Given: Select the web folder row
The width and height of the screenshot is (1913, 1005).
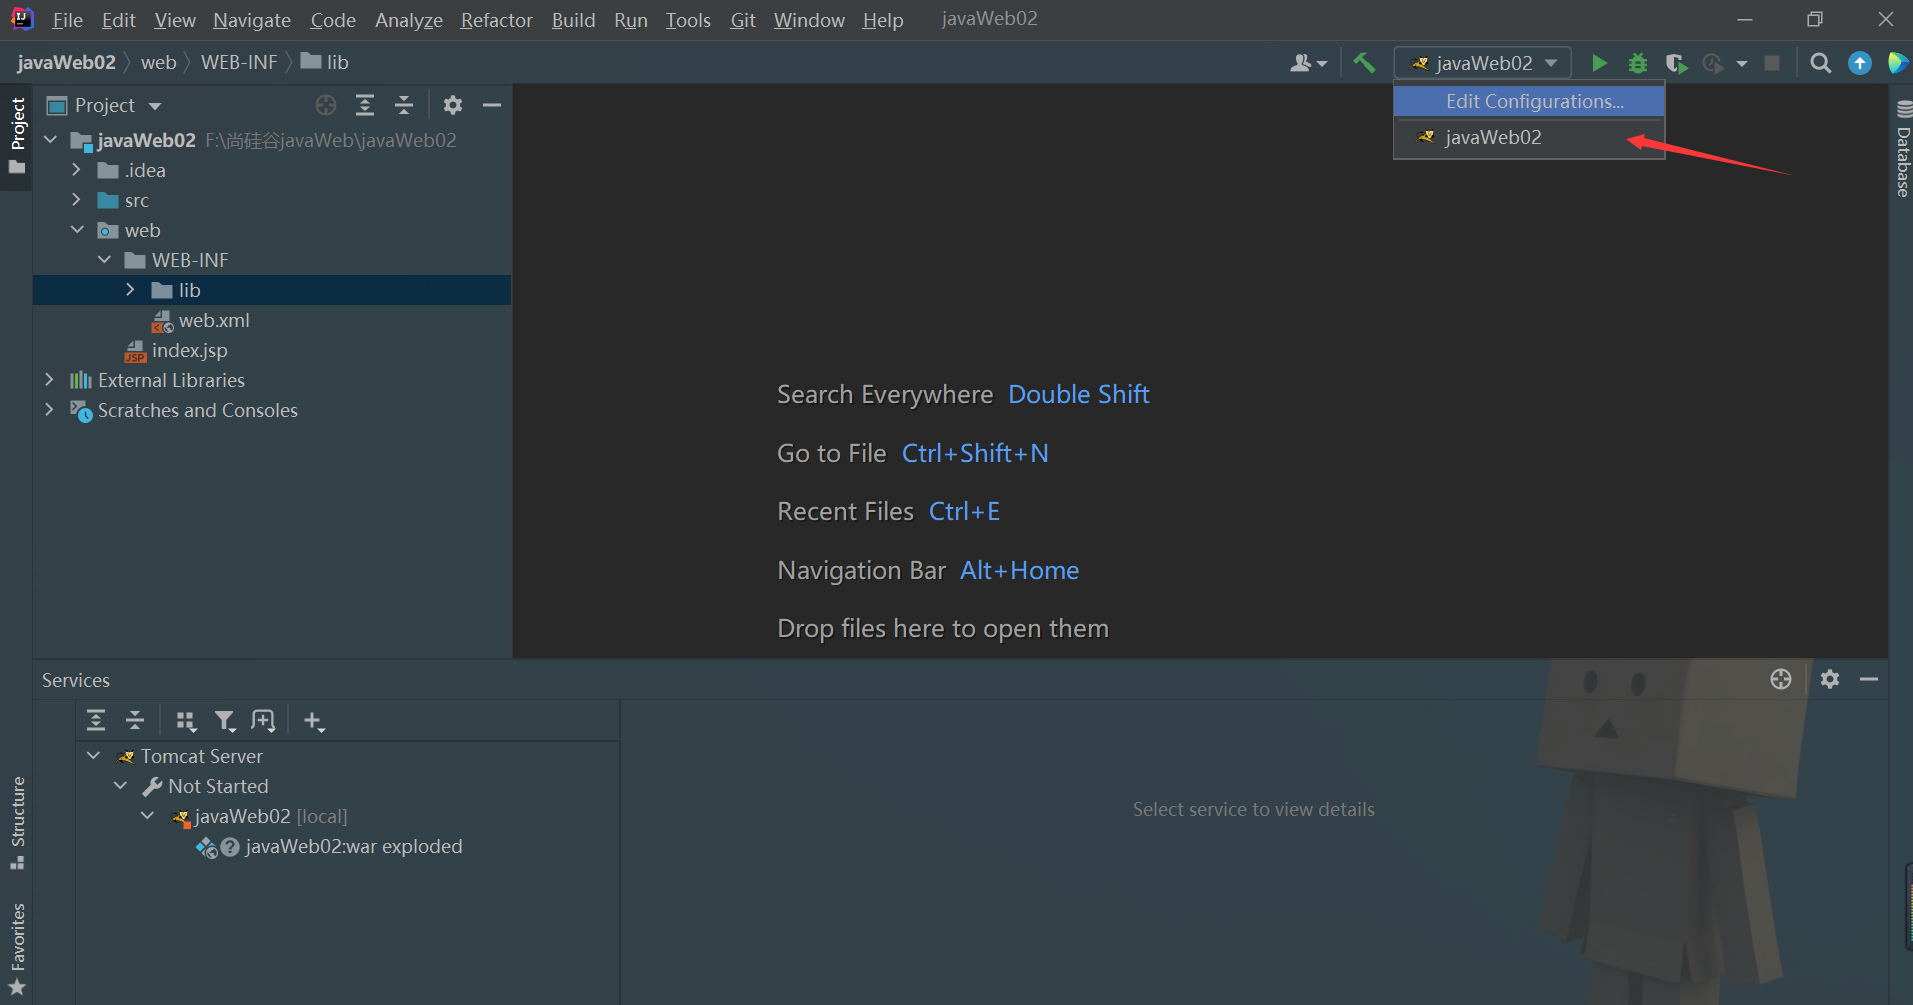Looking at the screenshot, I should [x=272, y=230].
